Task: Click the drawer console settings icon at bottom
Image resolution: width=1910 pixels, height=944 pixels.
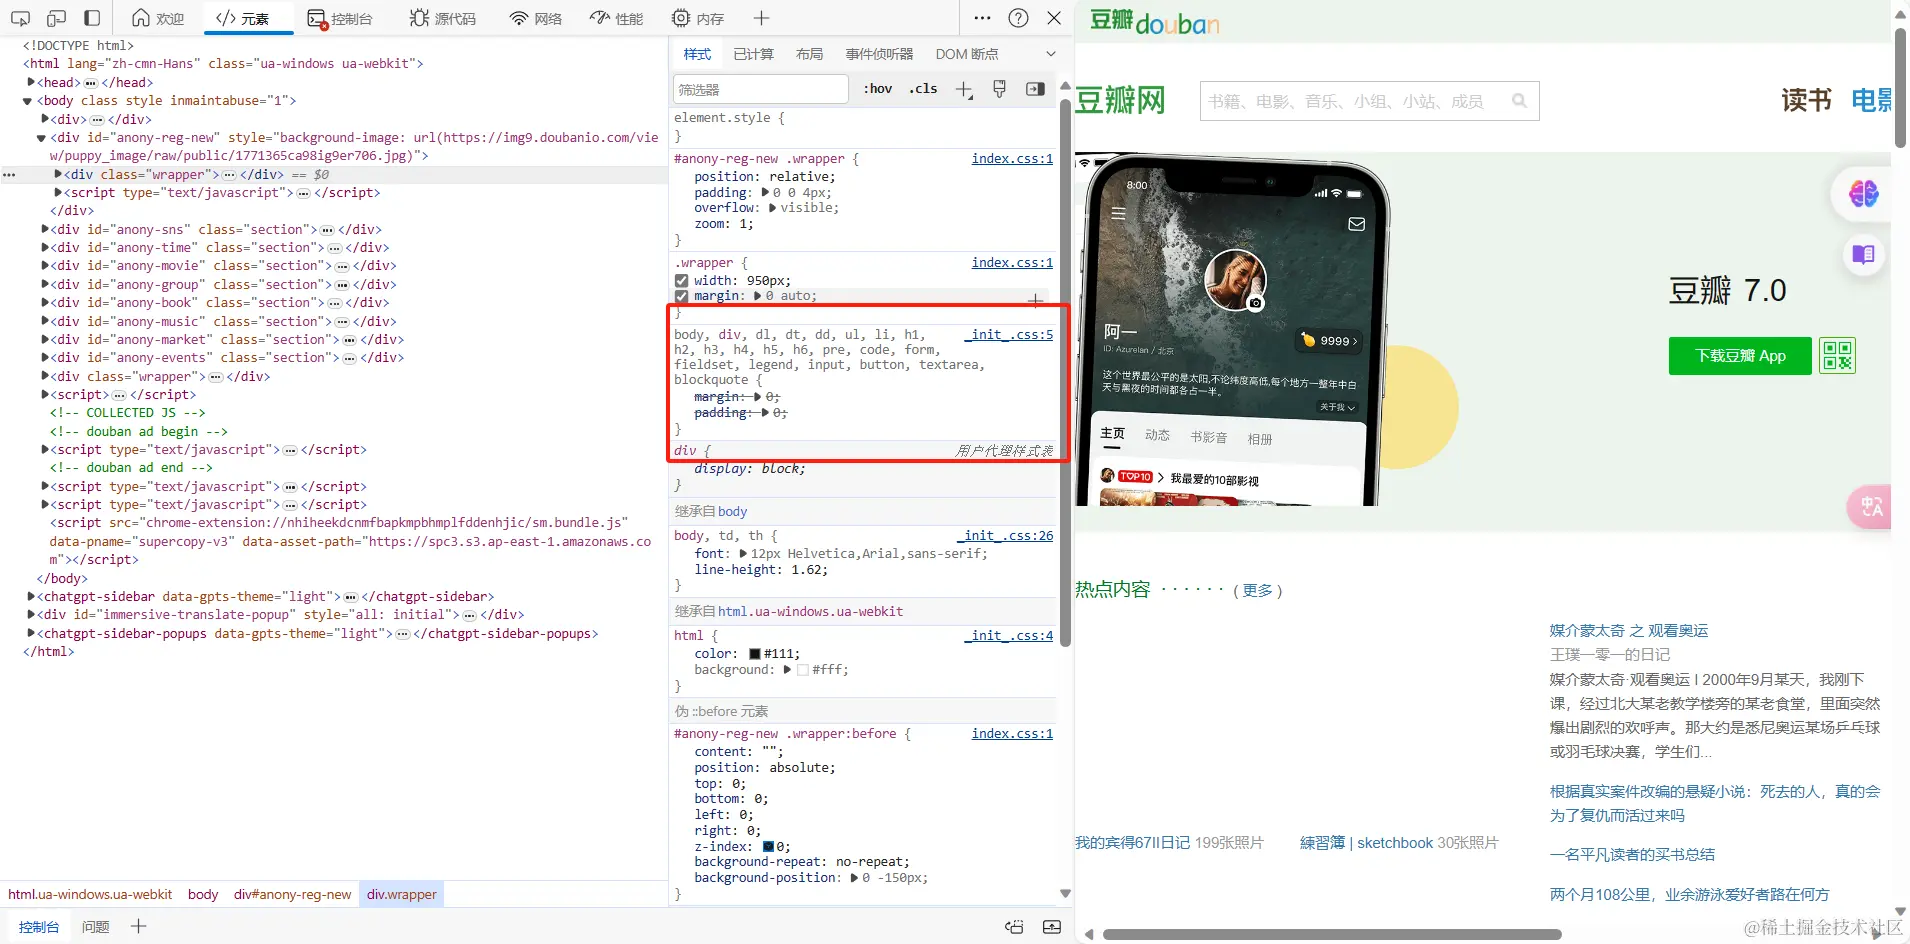Action: pyautogui.click(x=1014, y=927)
